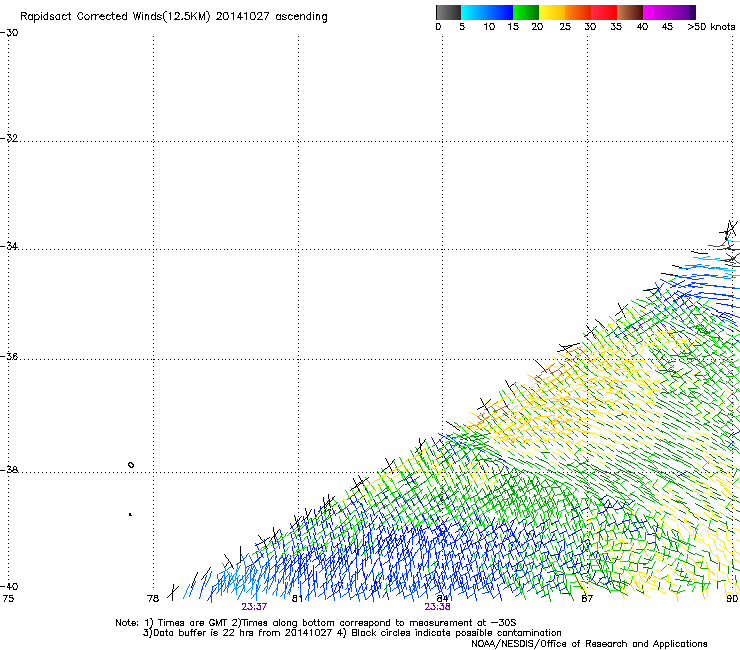The height and width of the screenshot is (650, 740).
Task: Click the '-36' latitude axis label
Action: (9, 356)
